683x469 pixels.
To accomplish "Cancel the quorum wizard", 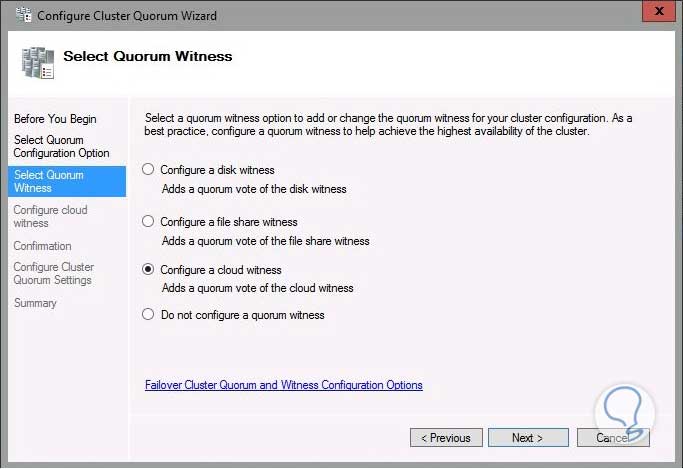I will pos(612,438).
